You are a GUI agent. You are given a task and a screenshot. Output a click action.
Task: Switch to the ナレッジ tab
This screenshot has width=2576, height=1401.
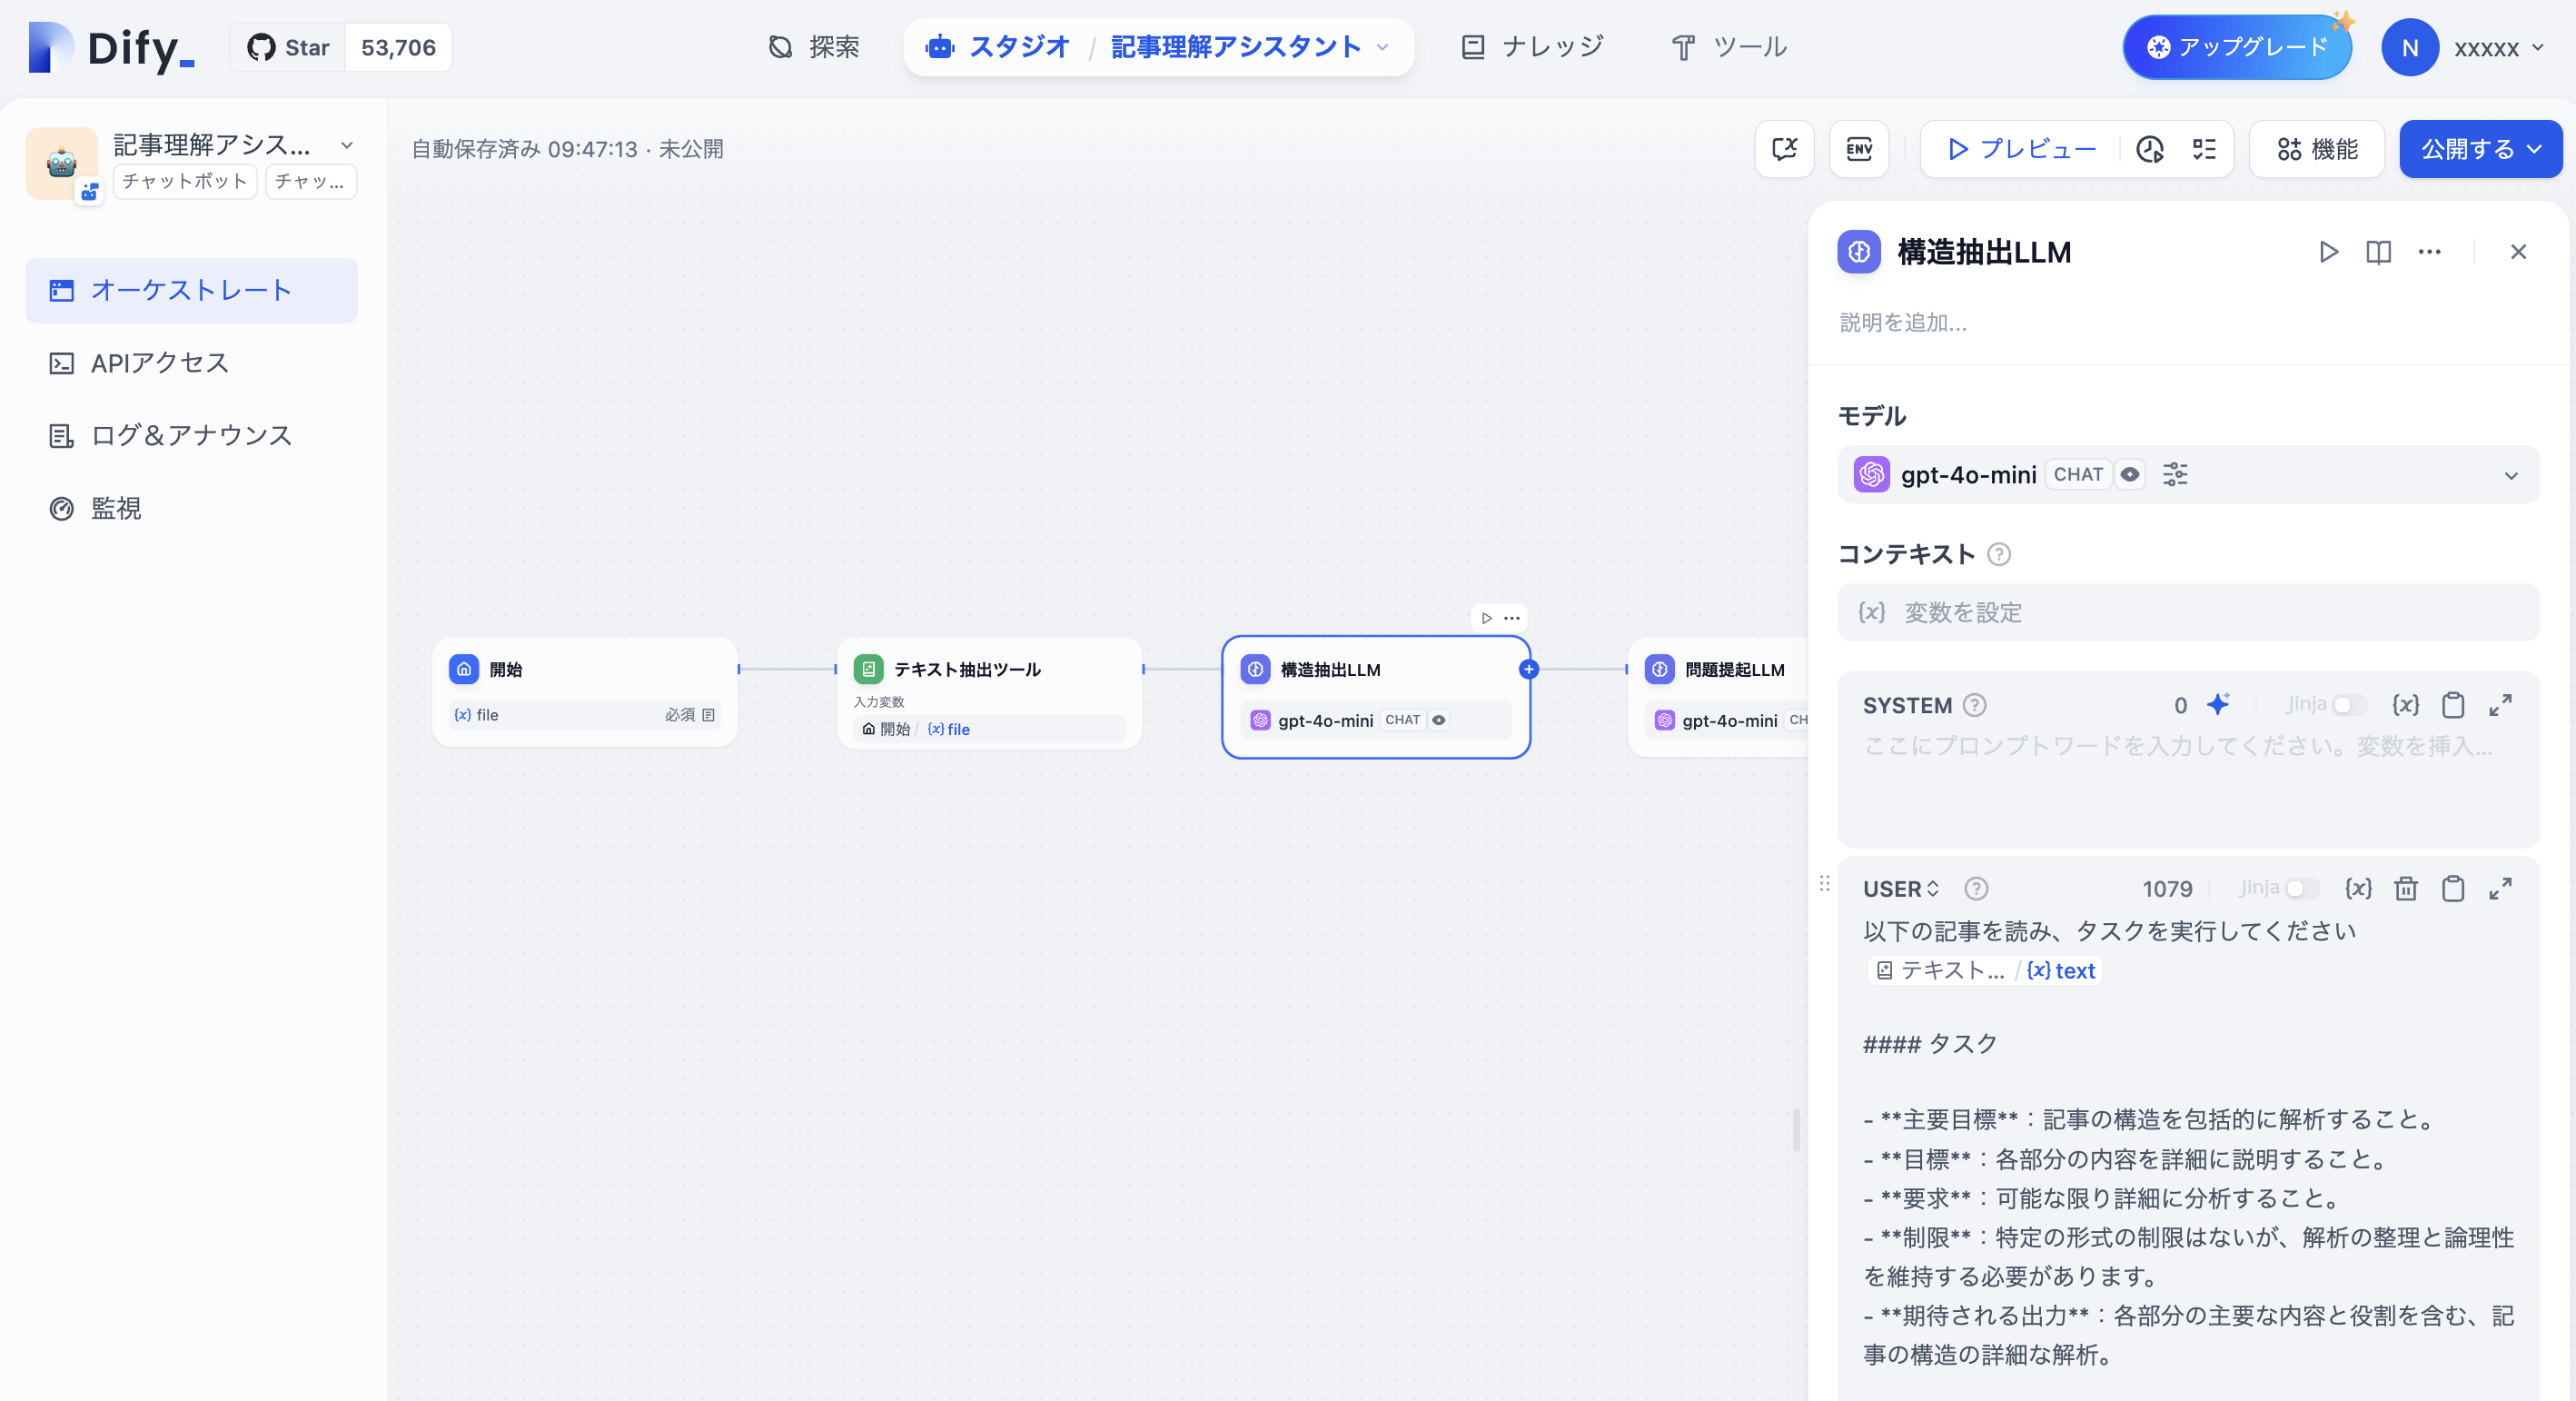(1532, 47)
